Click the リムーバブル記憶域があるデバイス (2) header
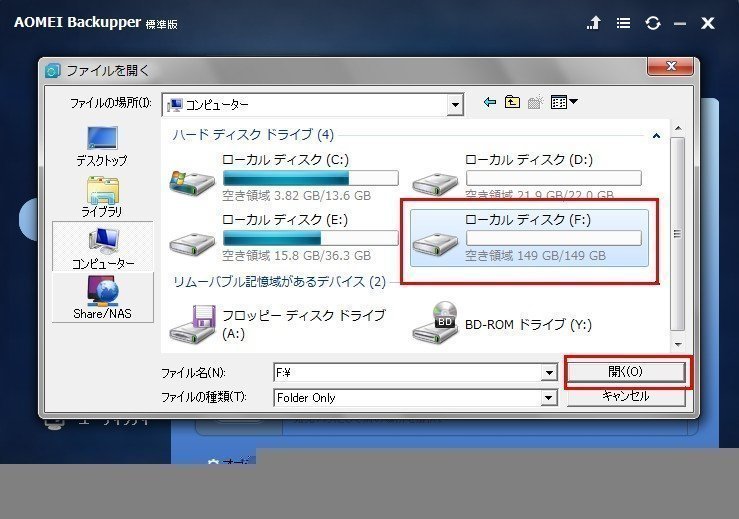 tap(279, 281)
